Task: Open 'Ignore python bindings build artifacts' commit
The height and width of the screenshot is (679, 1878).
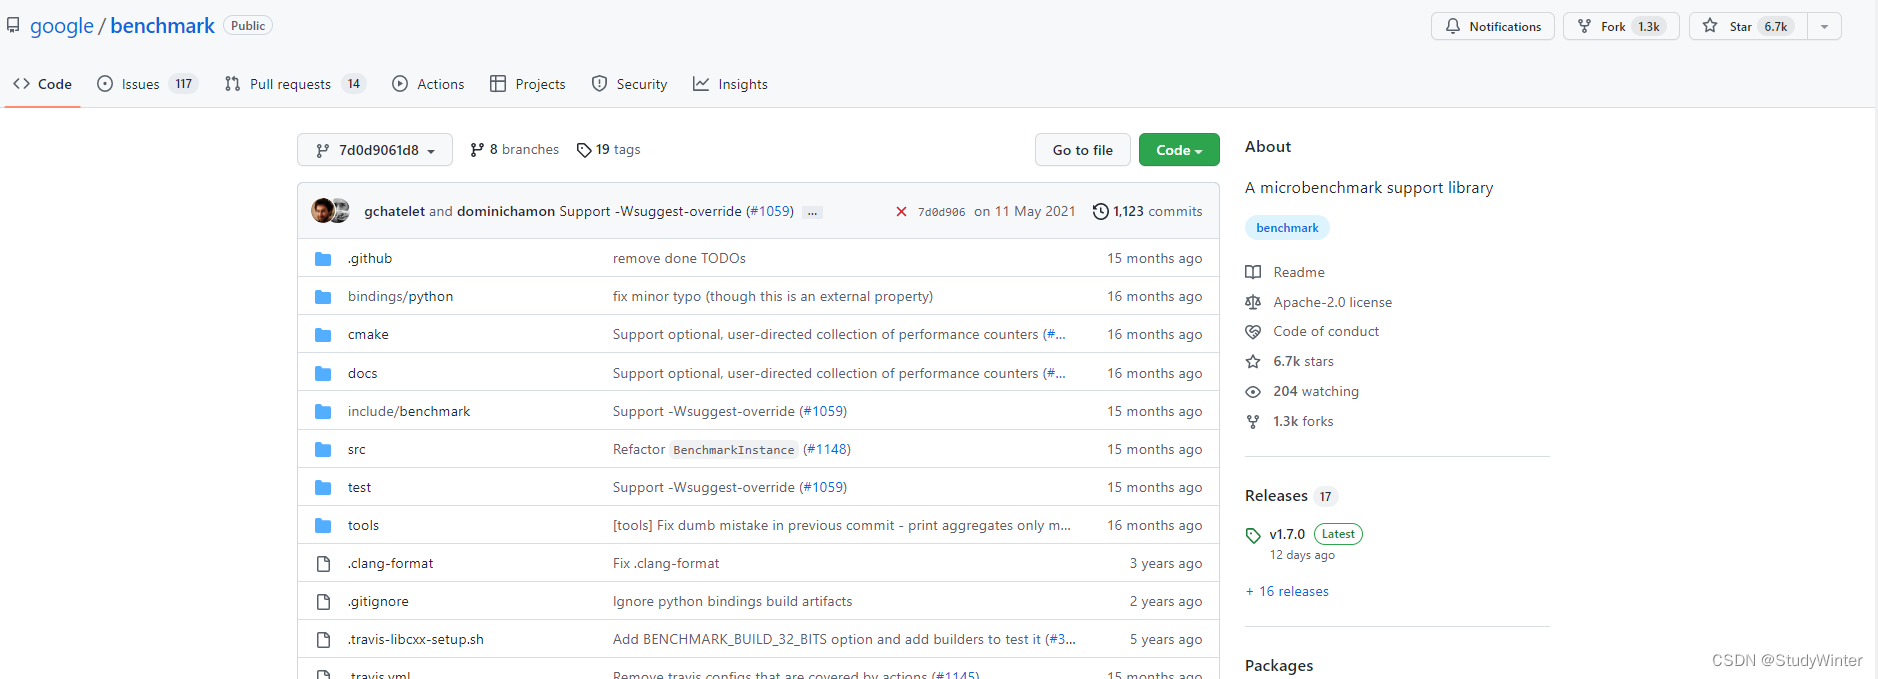Action: pos(732,602)
